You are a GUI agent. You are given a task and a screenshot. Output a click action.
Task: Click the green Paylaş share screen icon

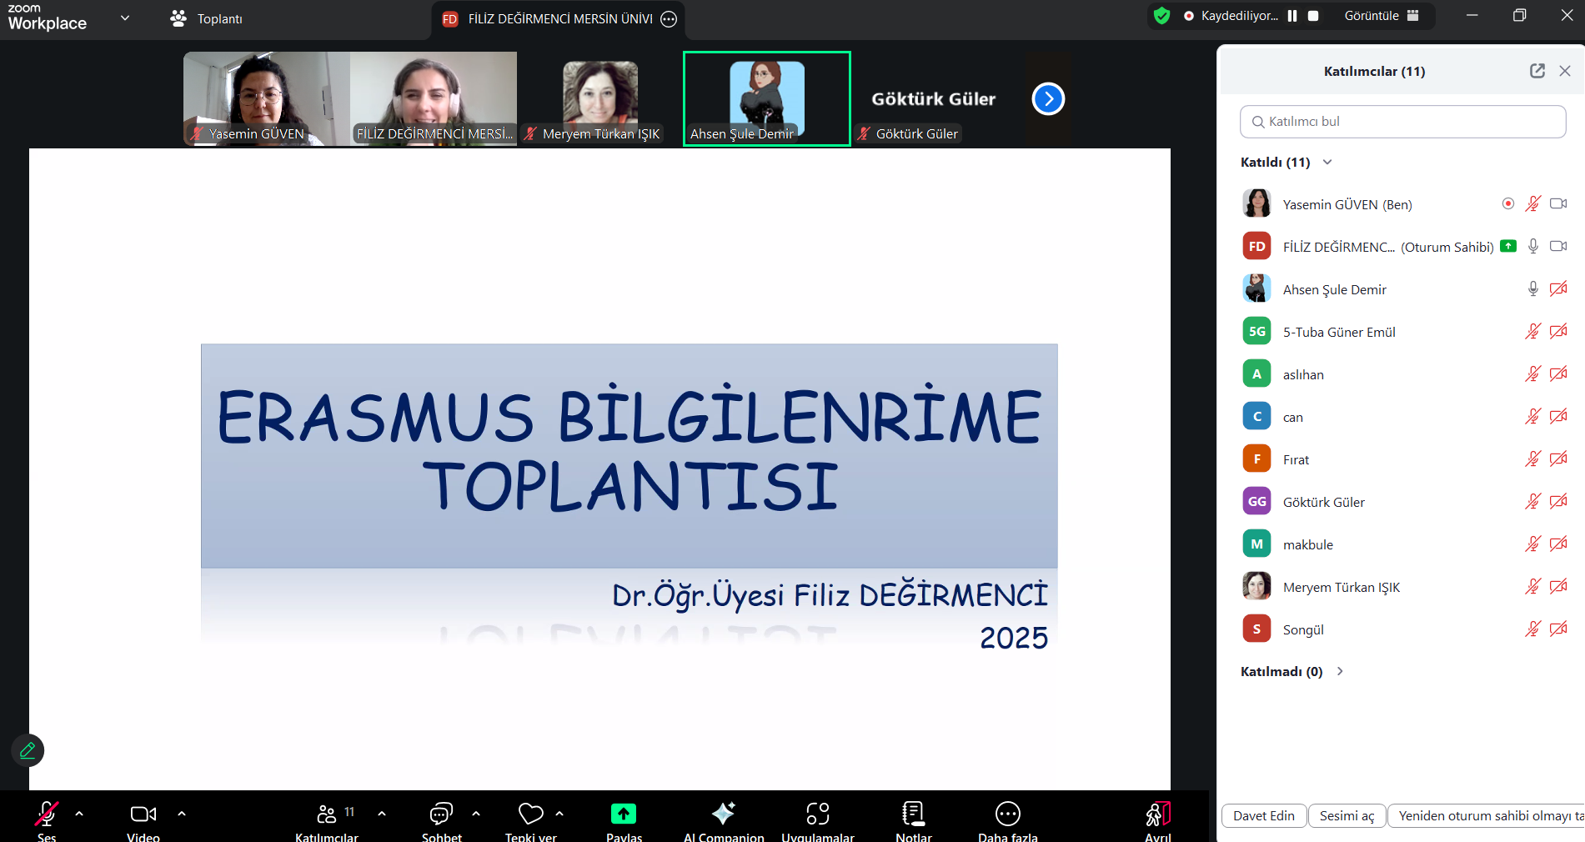pyautogui.click(x=623, y=814)
